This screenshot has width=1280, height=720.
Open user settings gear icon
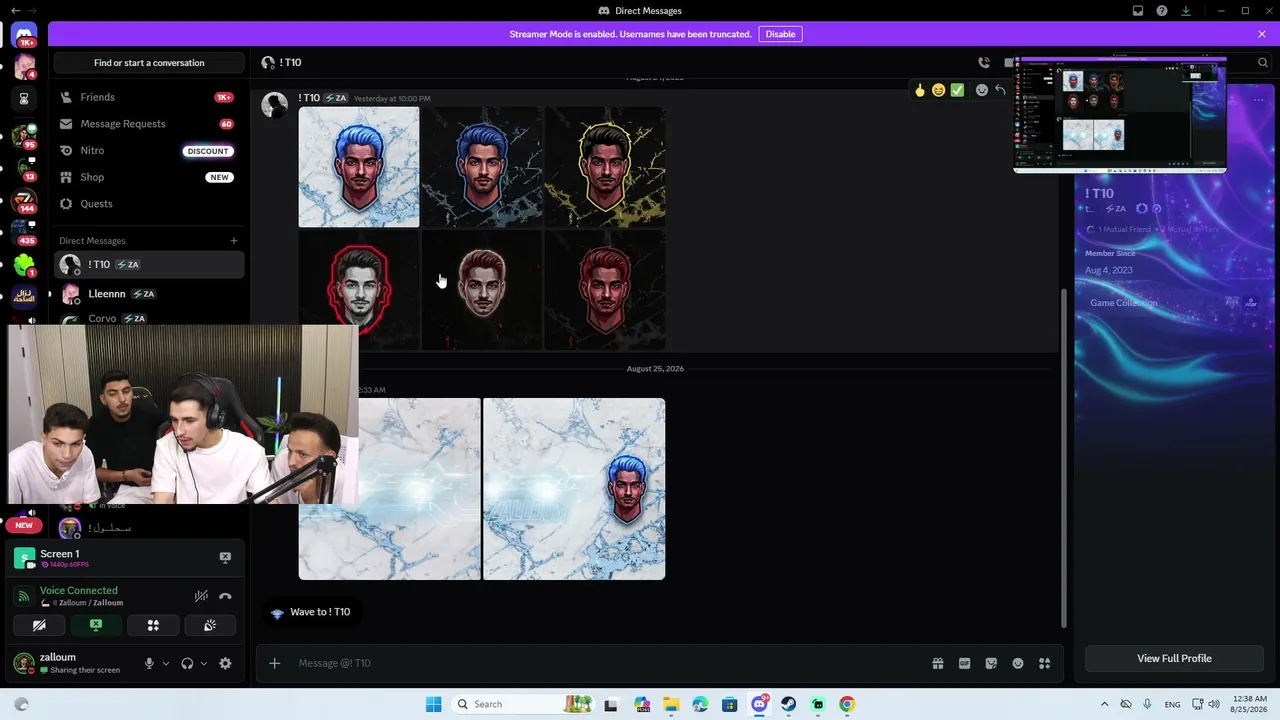coord(225,663)
